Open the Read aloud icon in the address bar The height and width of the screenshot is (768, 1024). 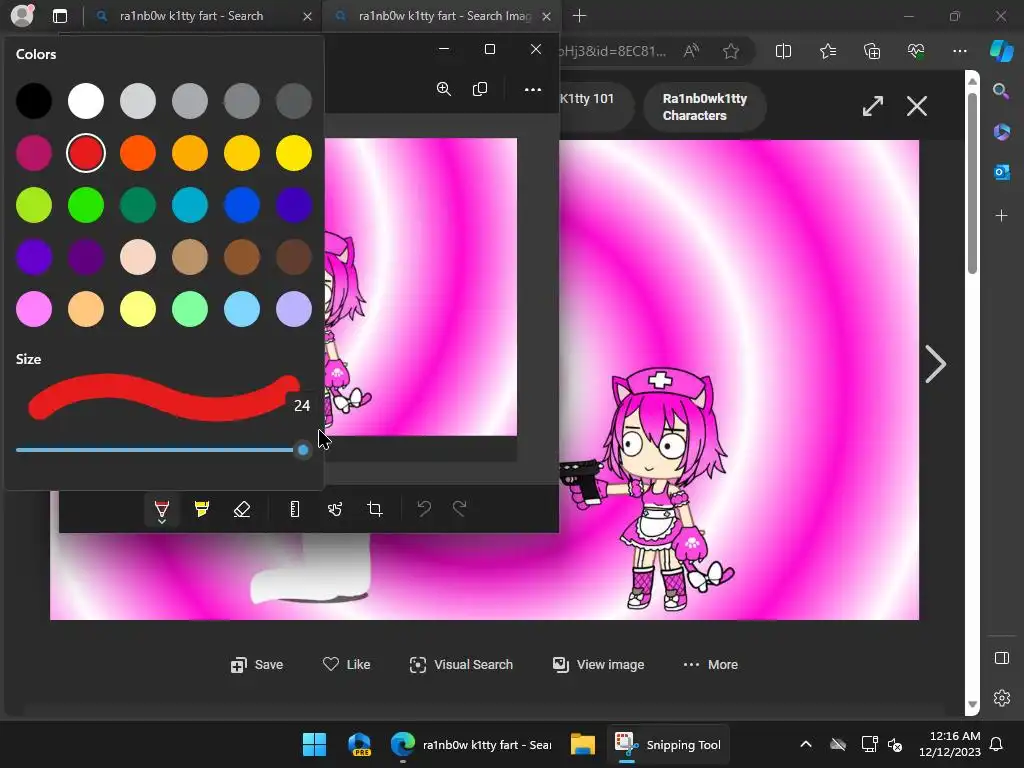[x=691, y=51]
